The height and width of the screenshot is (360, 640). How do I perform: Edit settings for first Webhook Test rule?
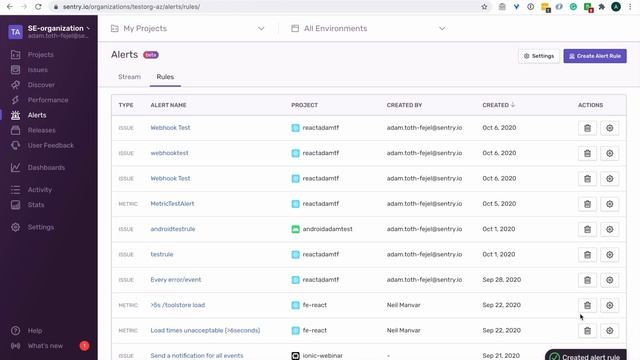(609, 128)
